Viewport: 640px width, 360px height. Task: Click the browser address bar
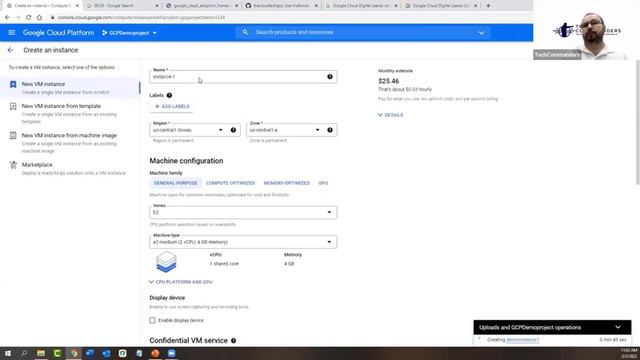click(286, 18)
